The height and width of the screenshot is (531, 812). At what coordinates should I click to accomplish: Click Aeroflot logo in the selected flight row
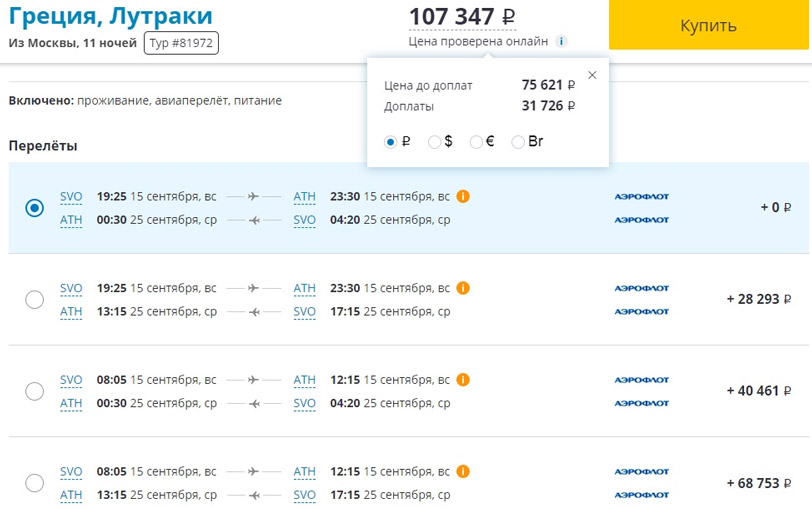[x=641, y=197]
